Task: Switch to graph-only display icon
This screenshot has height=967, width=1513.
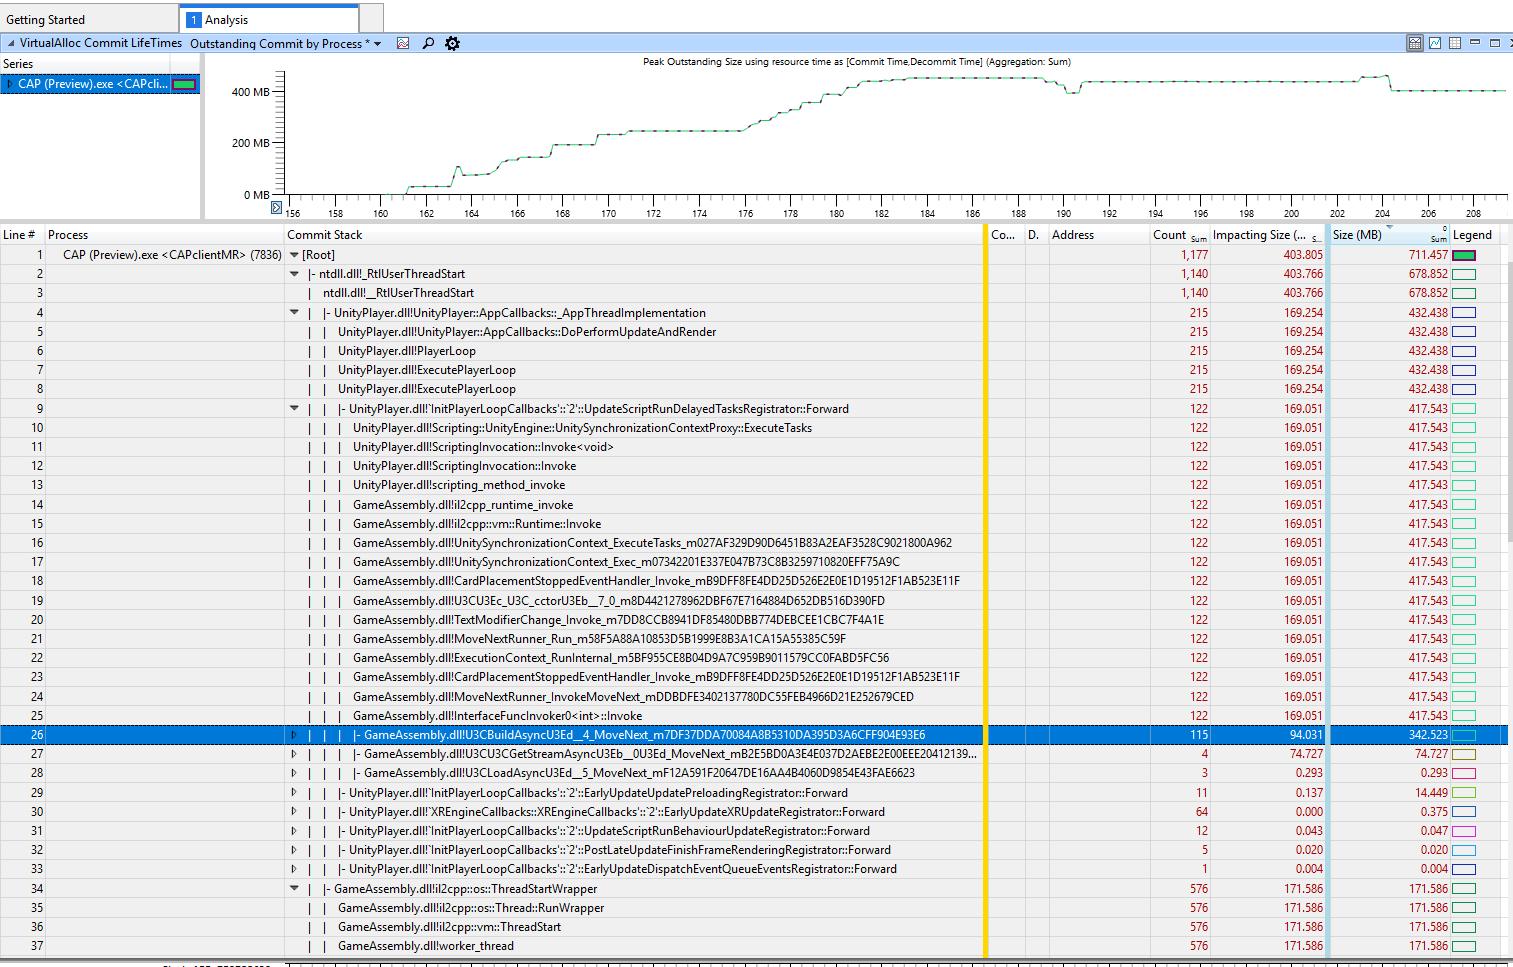Action: pyautogui.click(x=1435, y=43)
